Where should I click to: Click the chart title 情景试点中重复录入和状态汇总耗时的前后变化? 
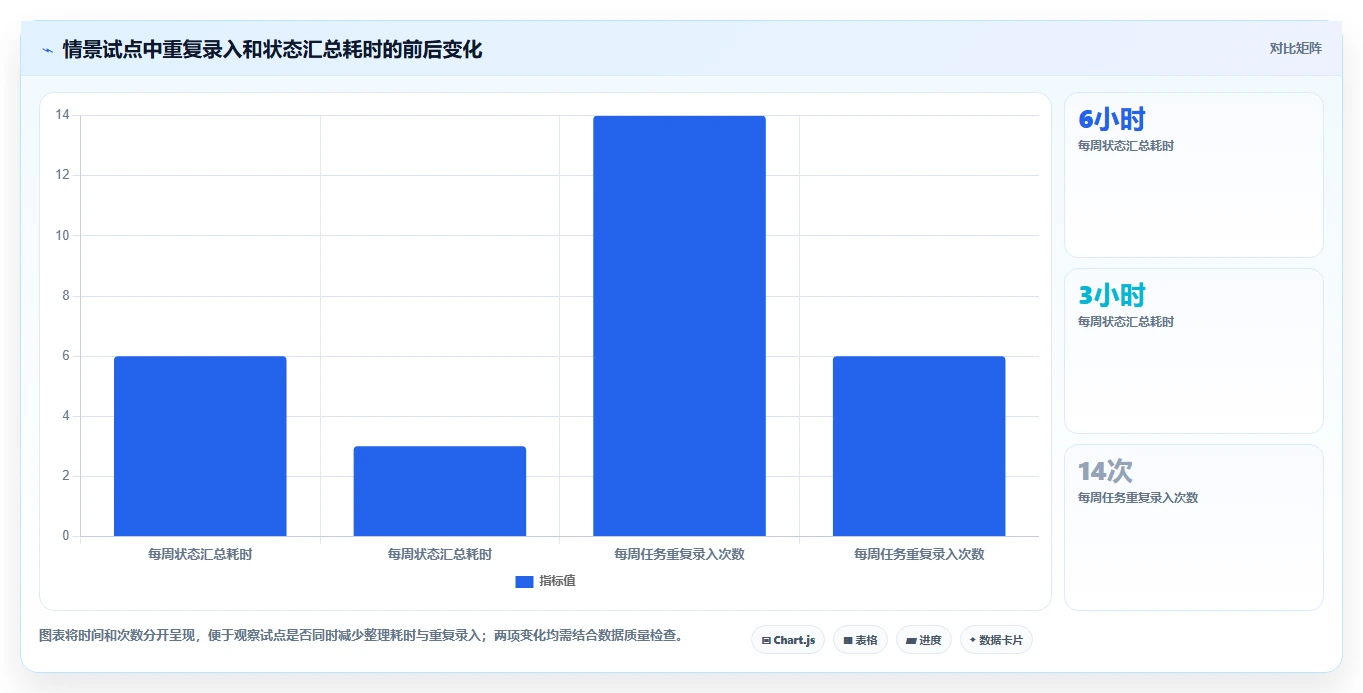272,50
